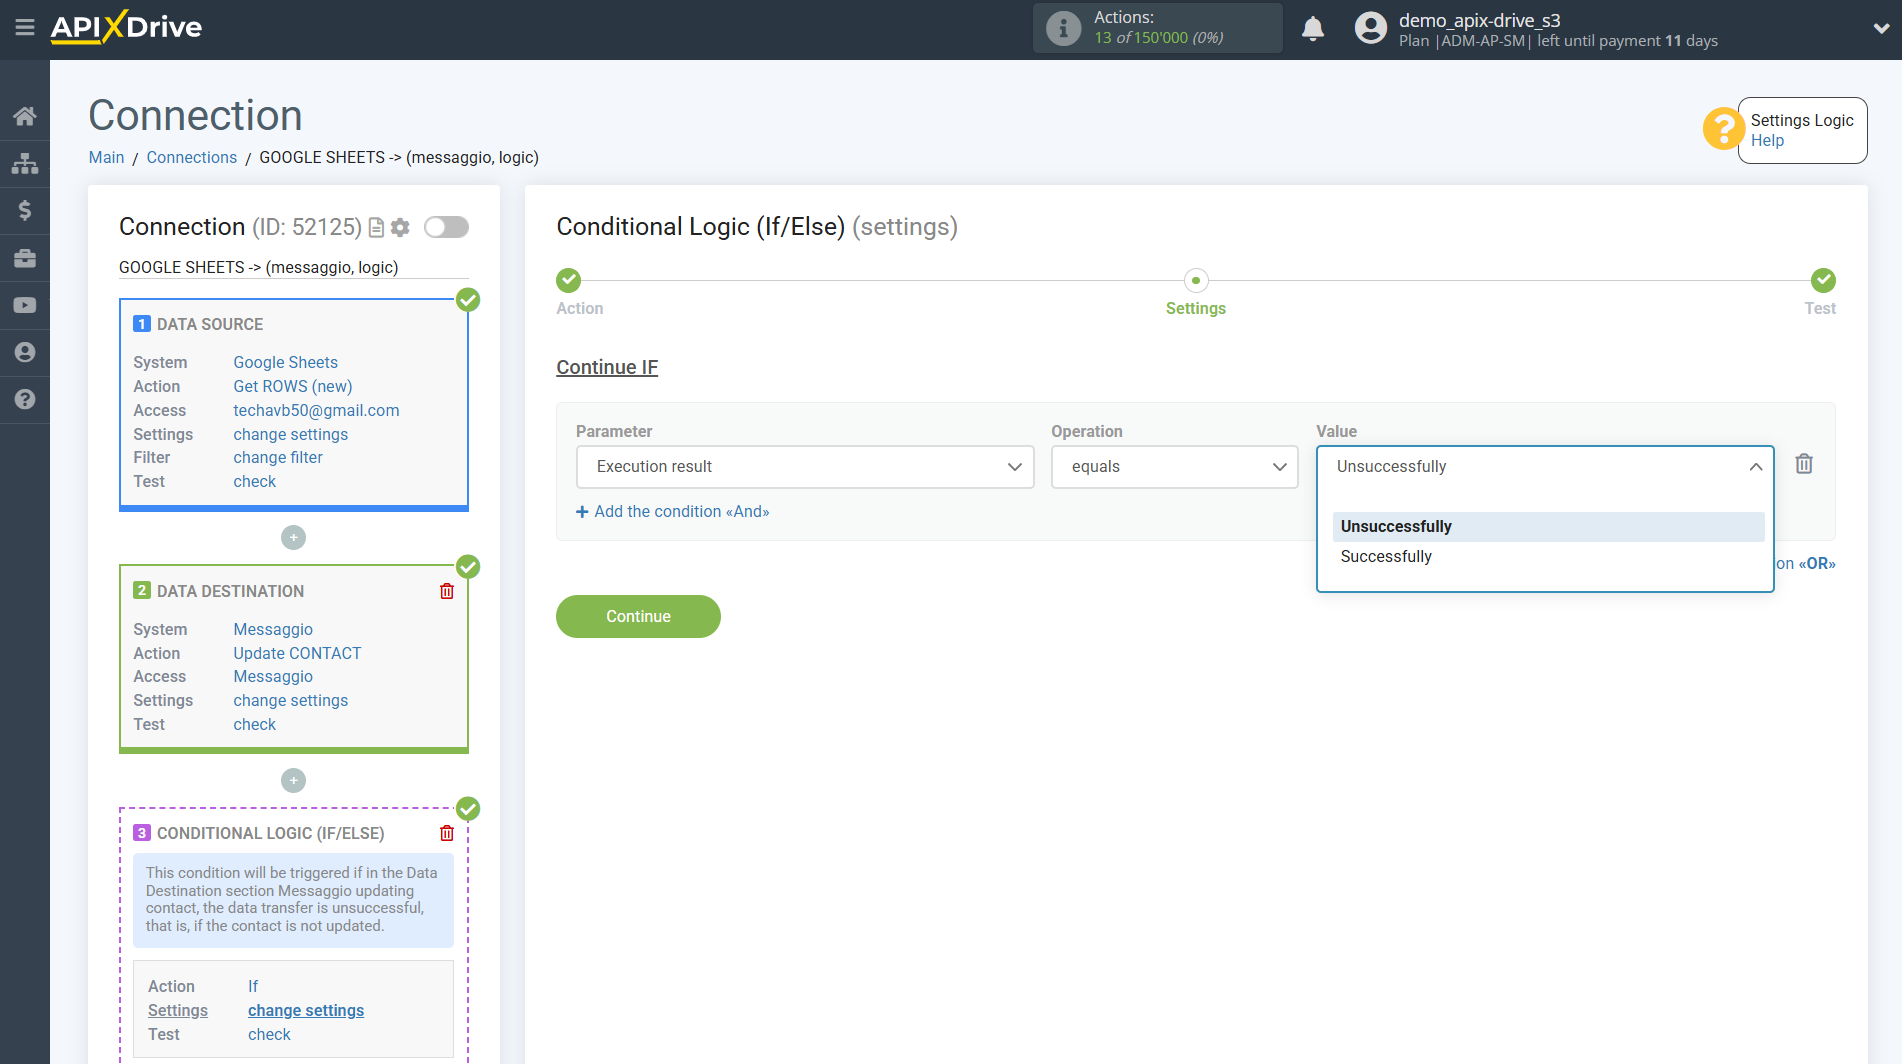Click the Main breadcrumb link

point(106,158)
